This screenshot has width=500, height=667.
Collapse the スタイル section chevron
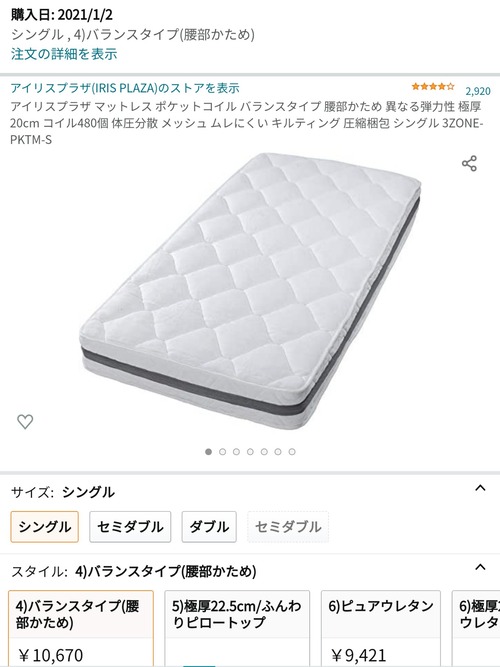[480, 567]
